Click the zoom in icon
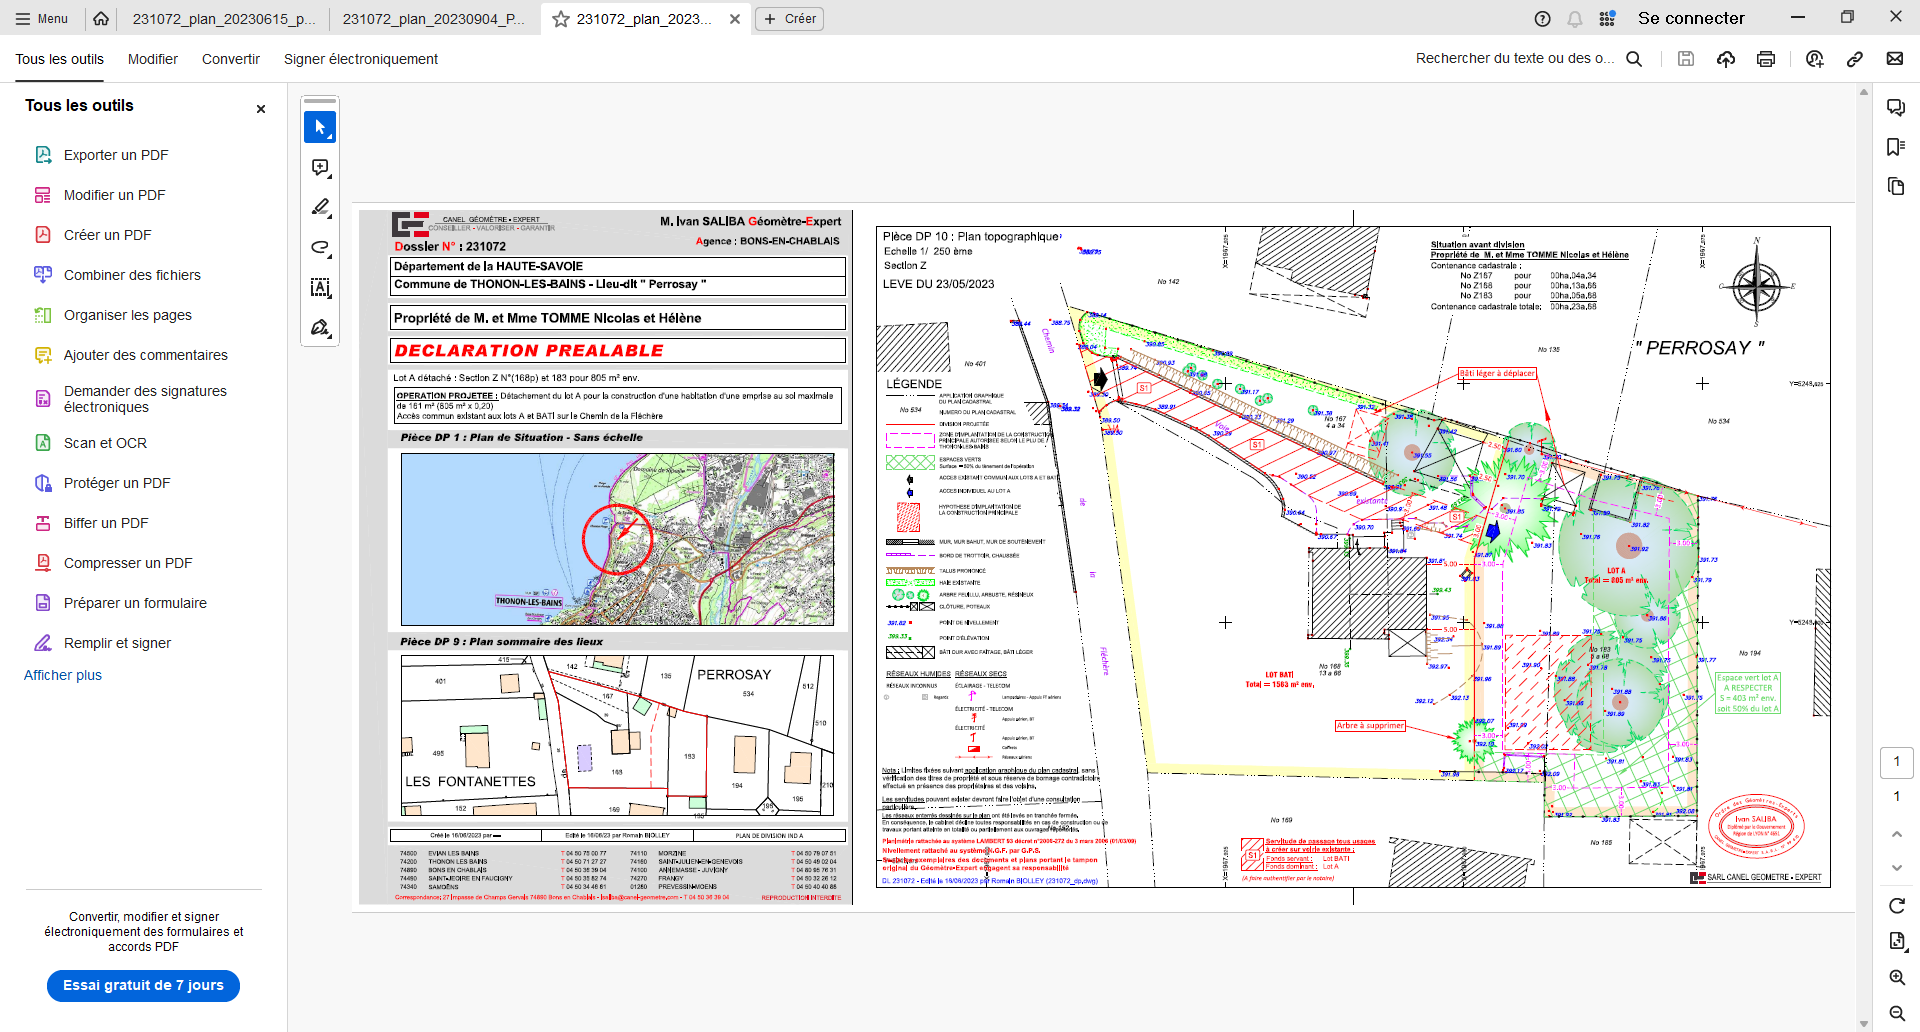 [1896, 977]
